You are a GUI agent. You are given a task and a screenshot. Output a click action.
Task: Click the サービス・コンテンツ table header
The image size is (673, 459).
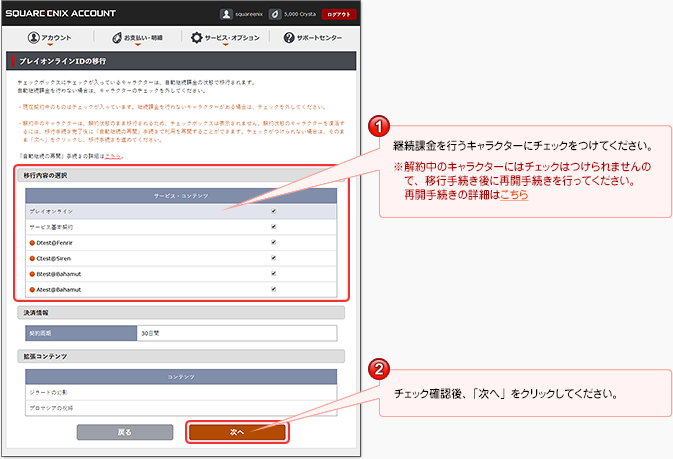pyautogui.click(x=181, y=196)
